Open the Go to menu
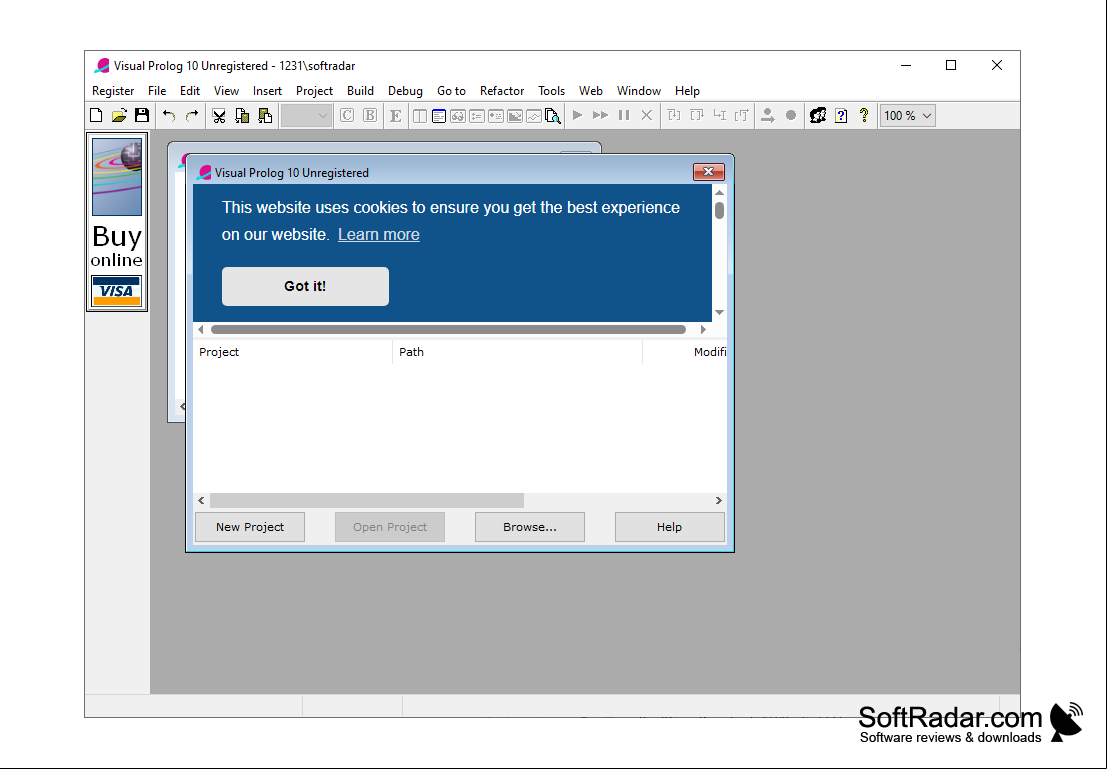This screenshot has width=1107, height=769. point(451,90)
